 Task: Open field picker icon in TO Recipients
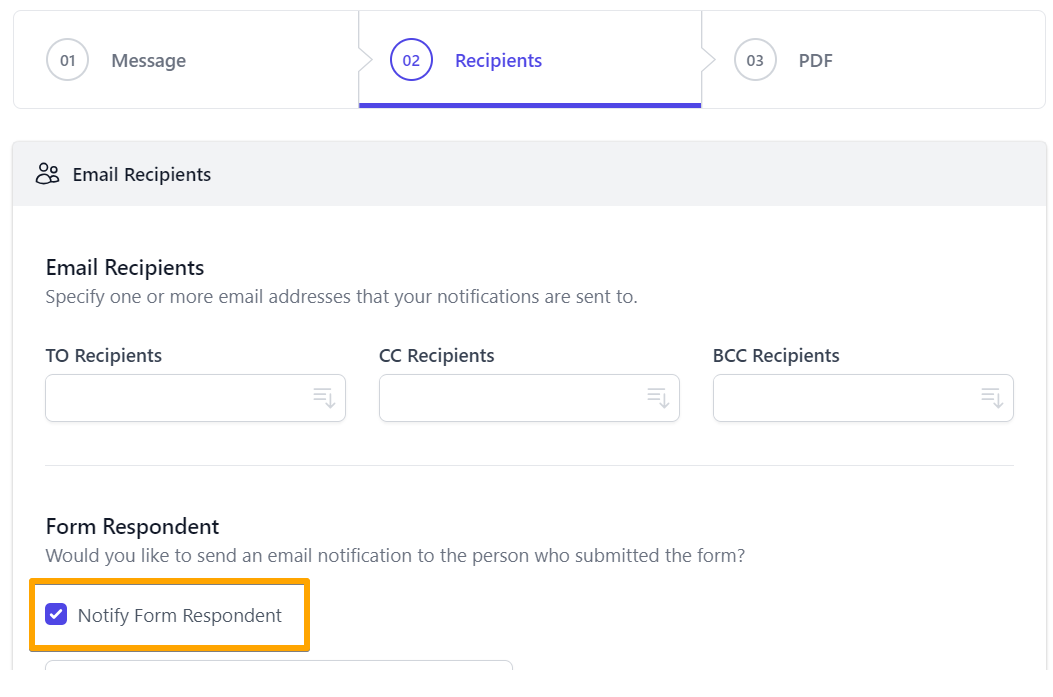[x=324, y=398]
